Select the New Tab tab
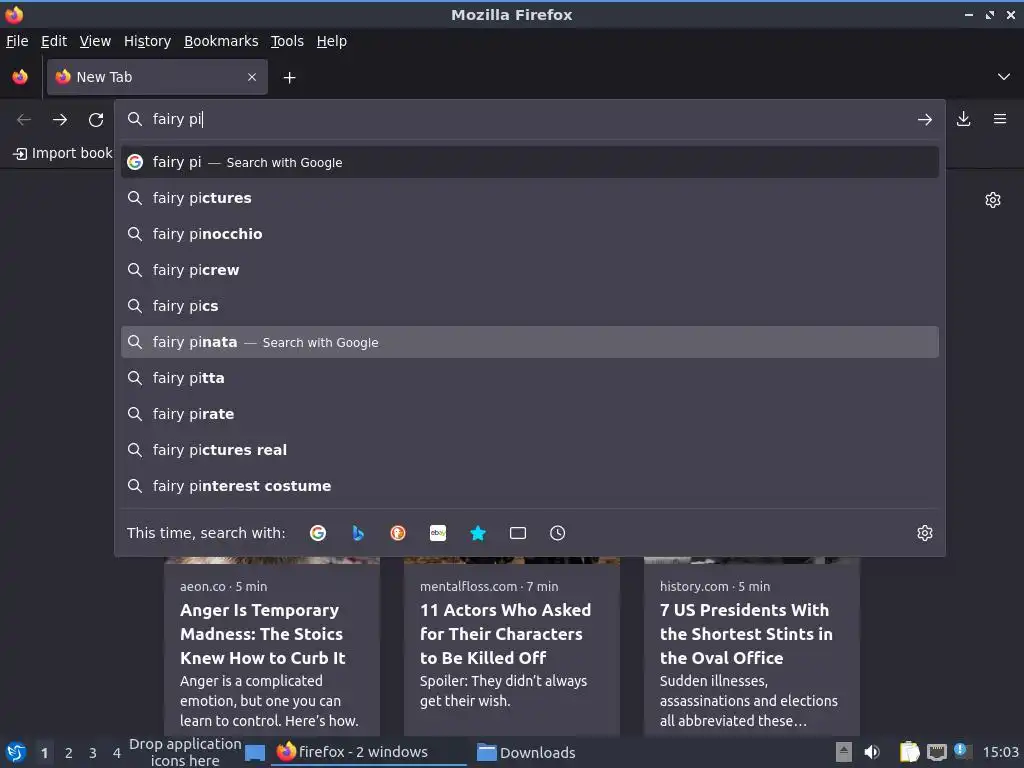1024x768 pixels. click(157, 77)
